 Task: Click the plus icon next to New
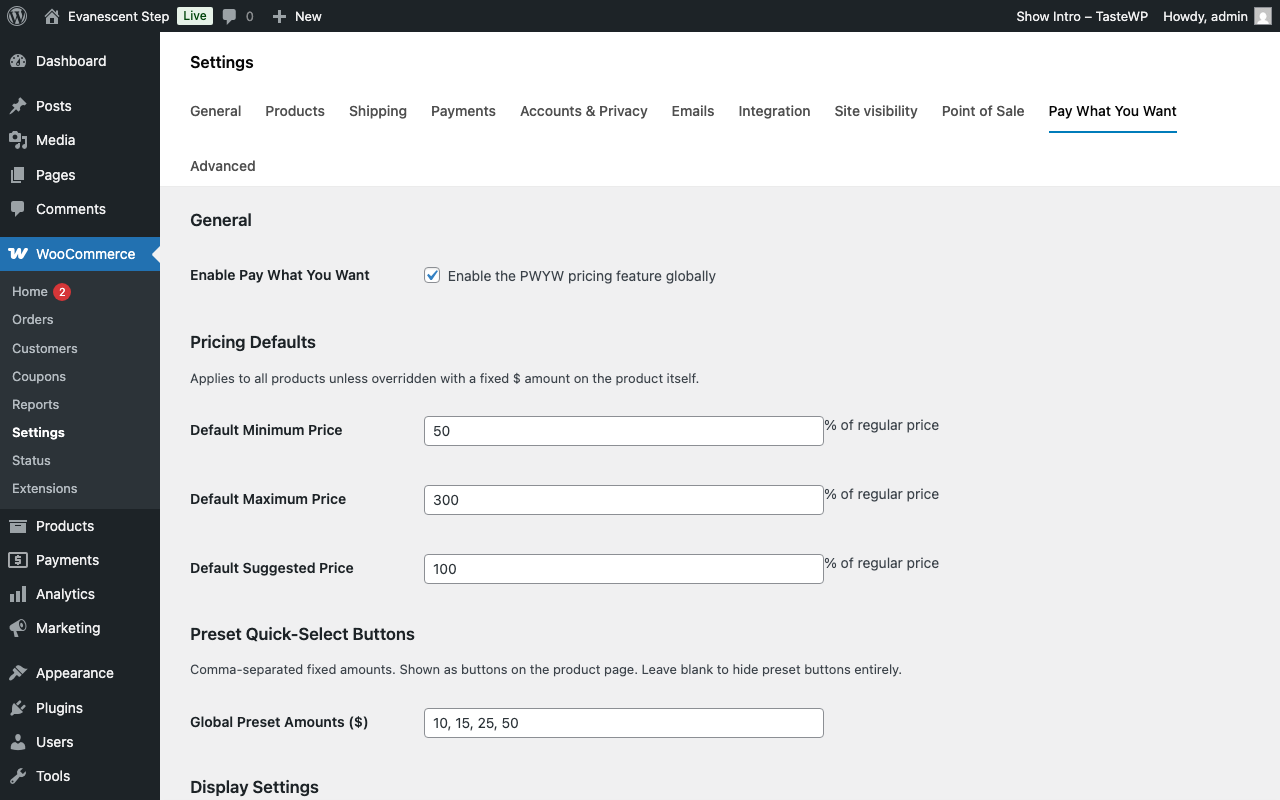(x=279, y=16)
